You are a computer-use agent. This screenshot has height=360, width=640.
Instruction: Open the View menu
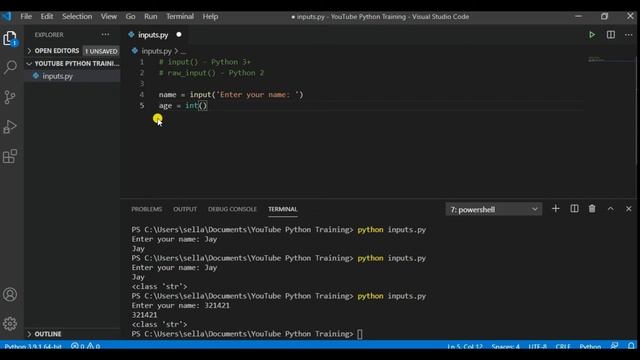pyautogui.click(x=109, y=16)
